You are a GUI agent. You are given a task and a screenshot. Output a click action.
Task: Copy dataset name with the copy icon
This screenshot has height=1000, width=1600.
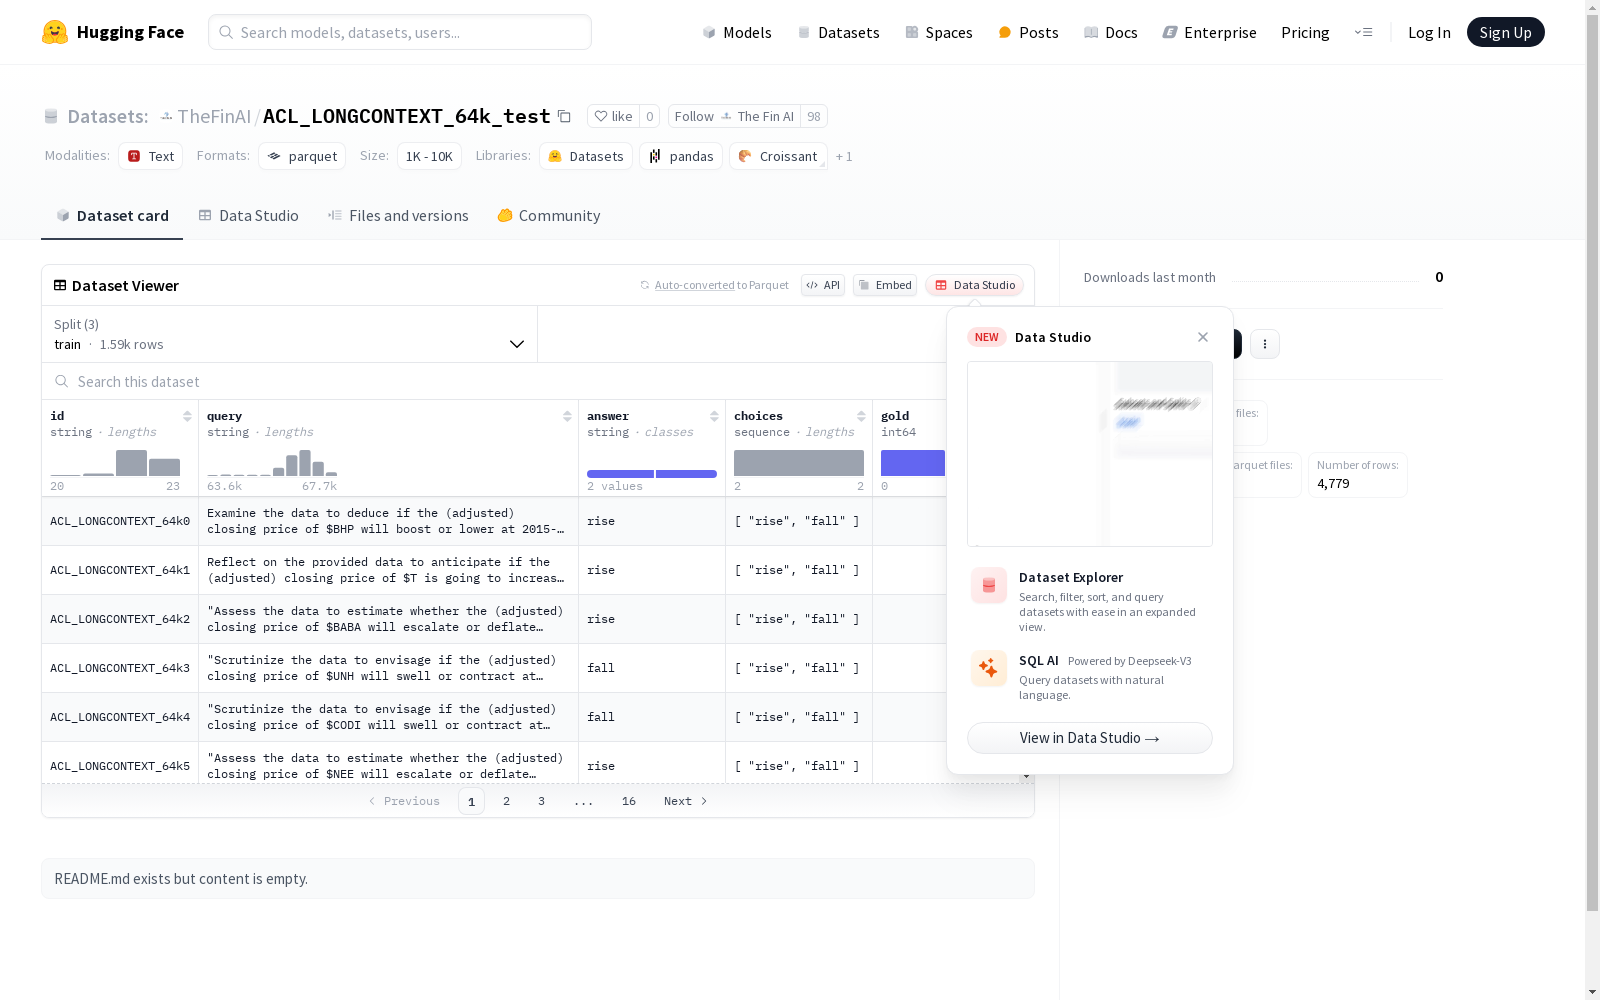tap(564, 116)
